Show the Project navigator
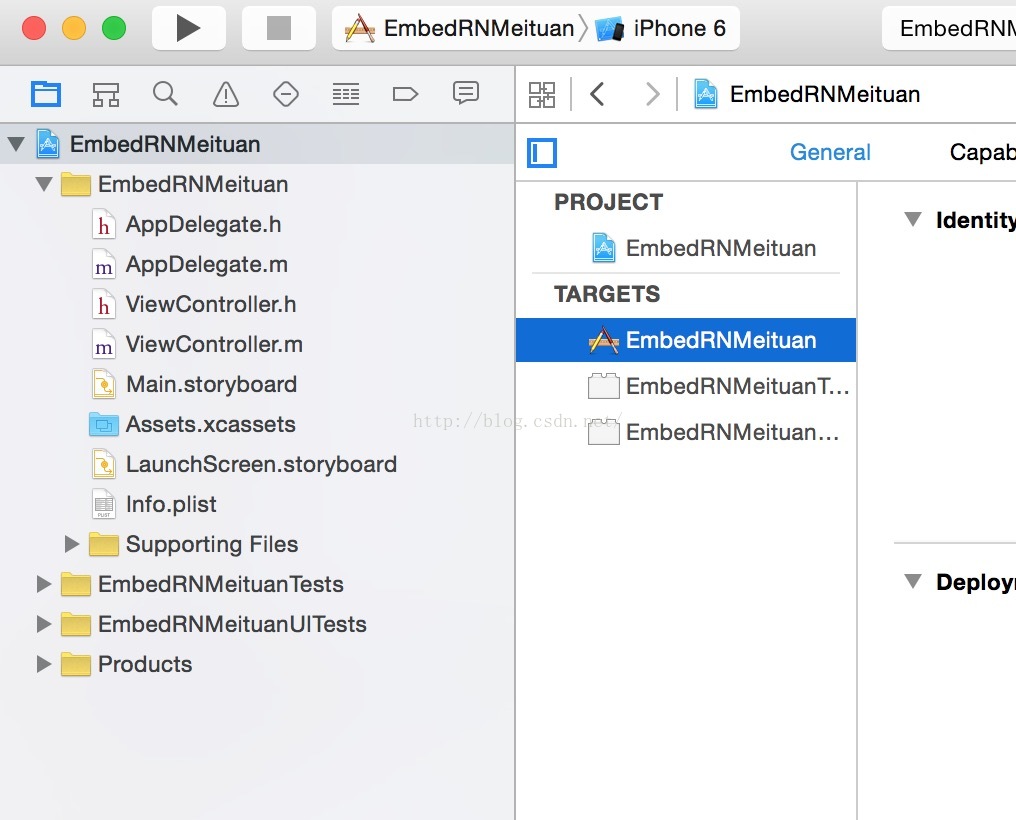The width and height of the screenshot is (1016, 820). (46, 95)
